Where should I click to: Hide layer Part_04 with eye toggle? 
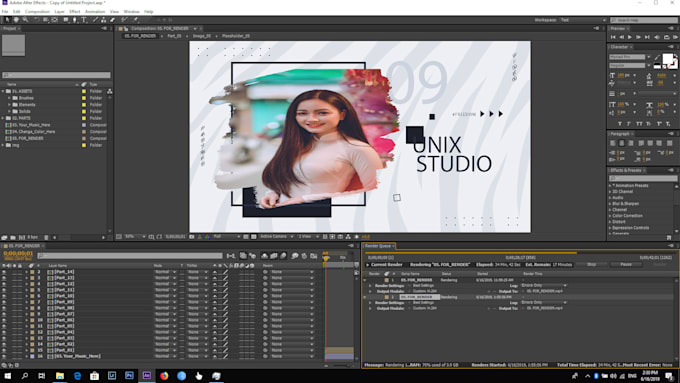pos(4,332)
